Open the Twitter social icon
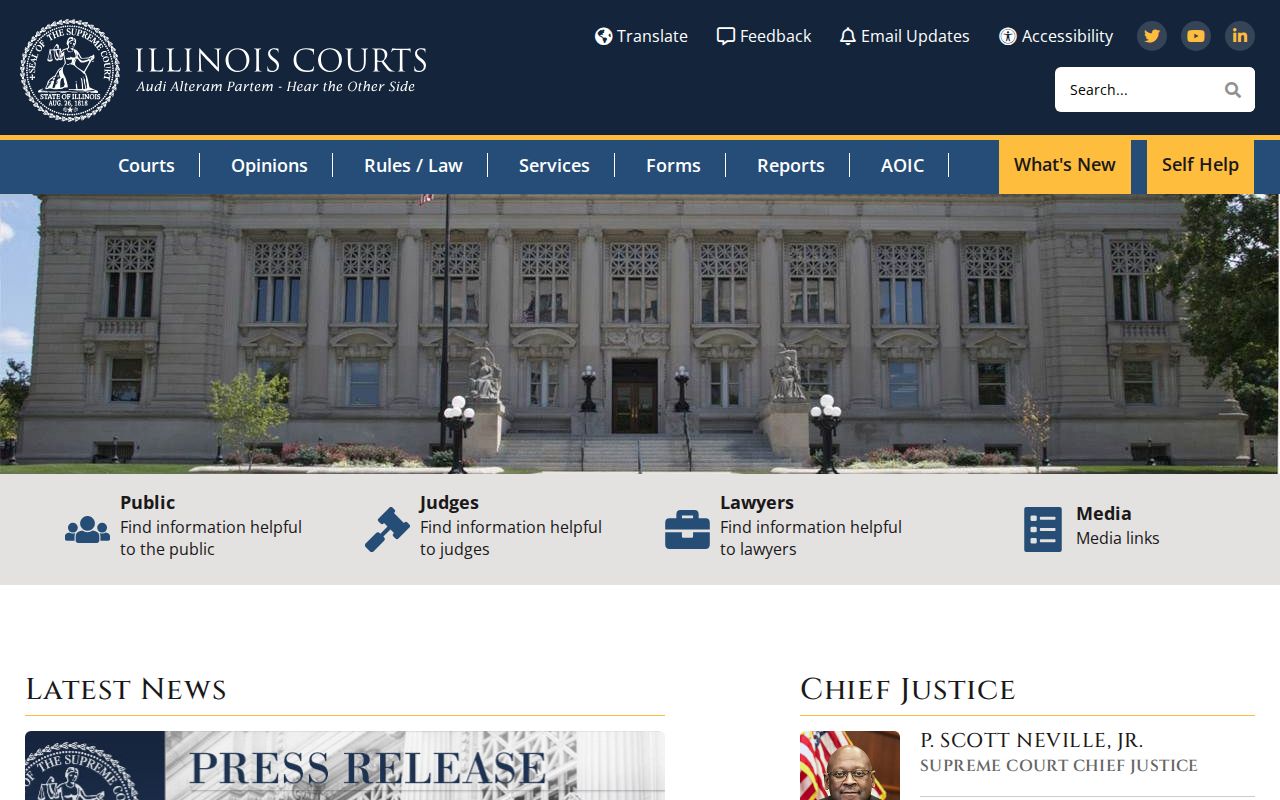The width and height of the screenshot is (1280, 800). [x=1152, y=36]
